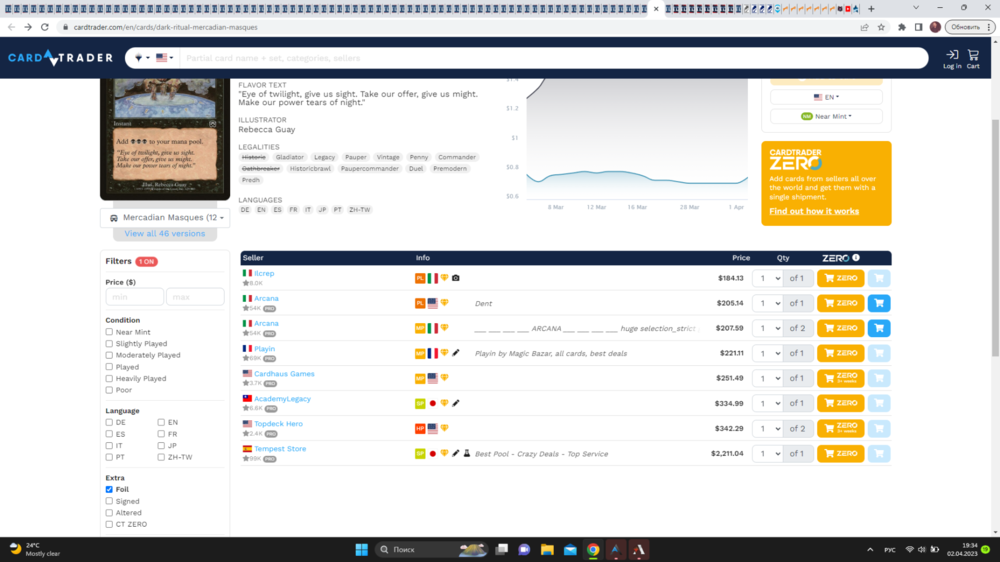
Task: Expand the Mercadian Masques version dropdown
Action: pyautogui.click(x=165, y=217)
